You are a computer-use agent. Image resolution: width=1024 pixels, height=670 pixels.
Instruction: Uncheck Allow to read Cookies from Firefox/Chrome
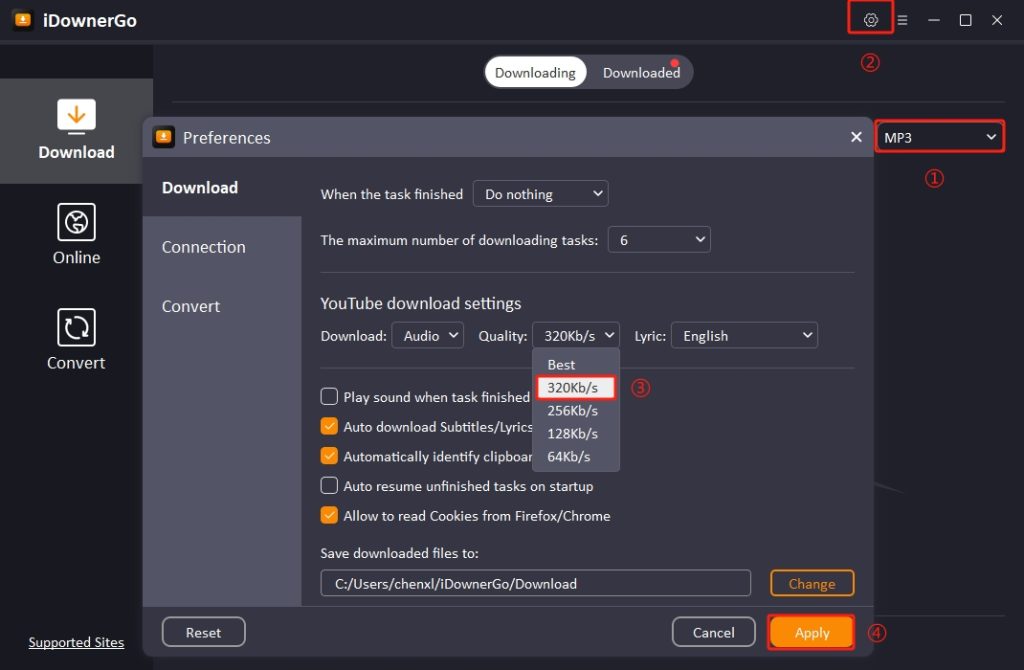click(x=329, y=515)
